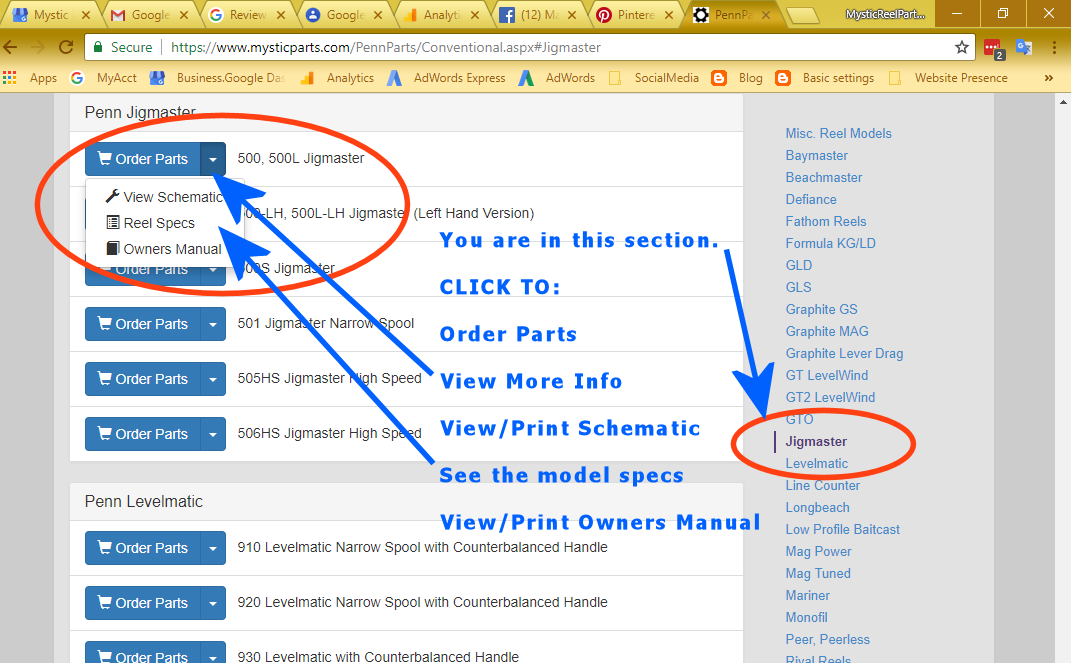Expand dropdown arrow beside 500, 500L Jigmaster
Screen dimensions: 1071x663
pyautogui.click(x=213, y=159)
